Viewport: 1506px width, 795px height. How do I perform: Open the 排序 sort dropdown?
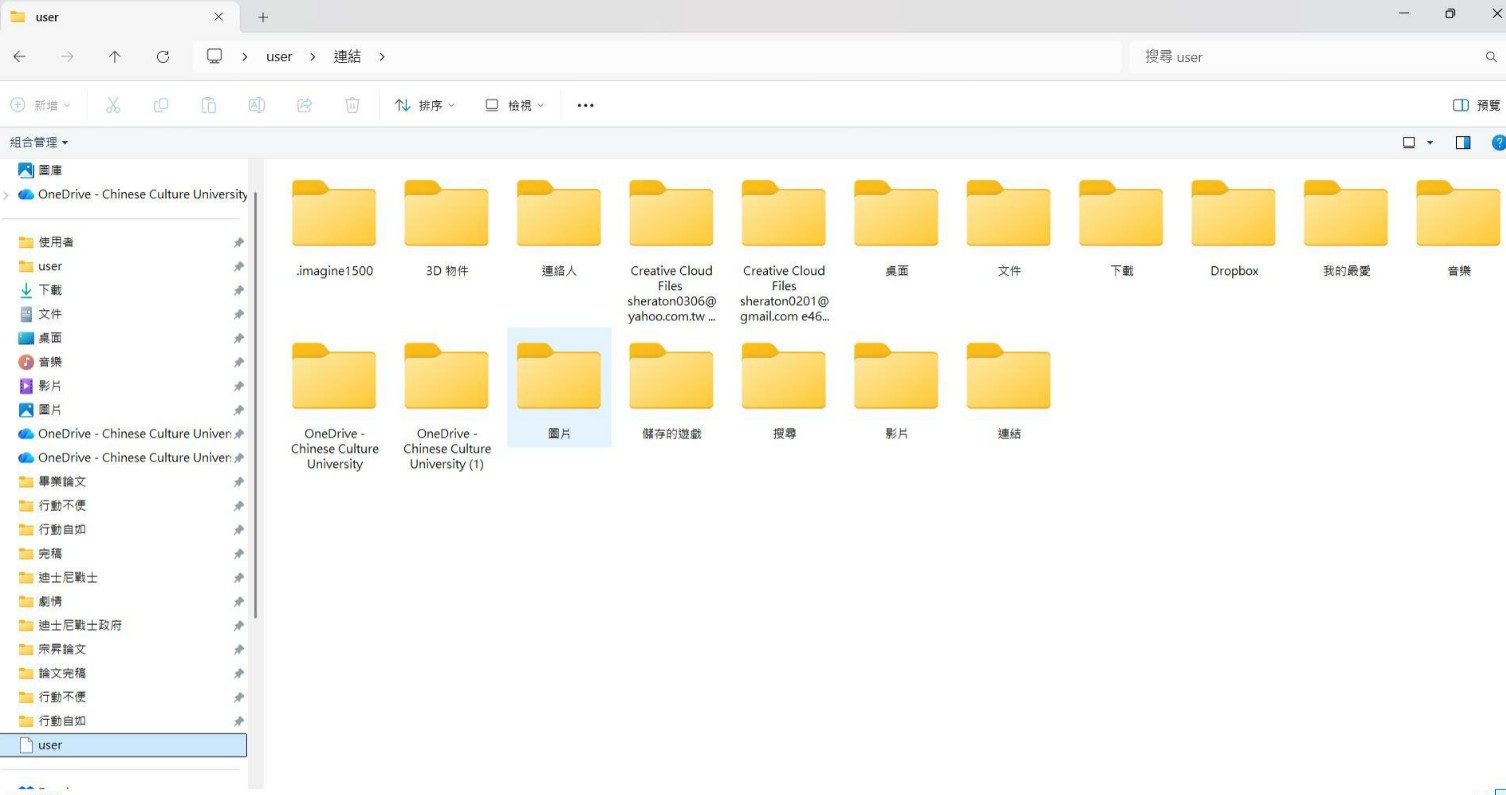coord(425,104)
